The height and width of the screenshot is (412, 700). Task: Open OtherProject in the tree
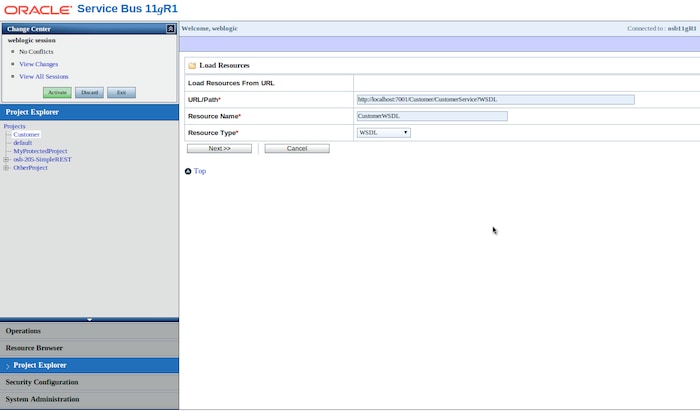coord(30,168)
